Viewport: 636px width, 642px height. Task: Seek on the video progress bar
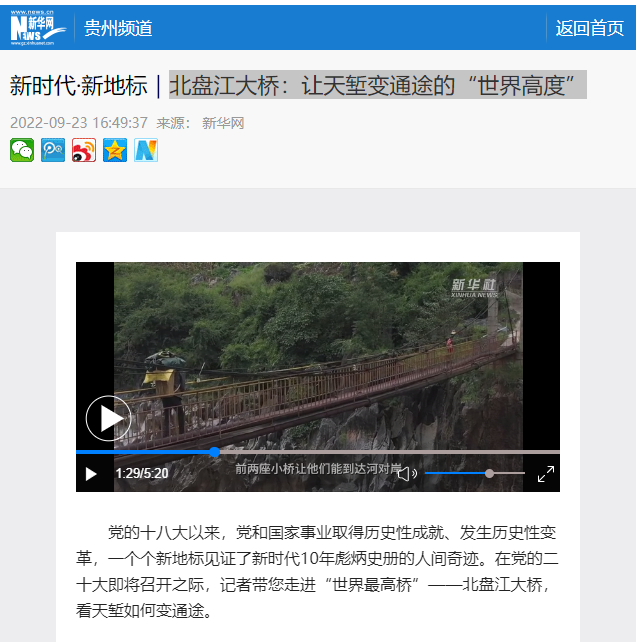(x=318, y=452)
